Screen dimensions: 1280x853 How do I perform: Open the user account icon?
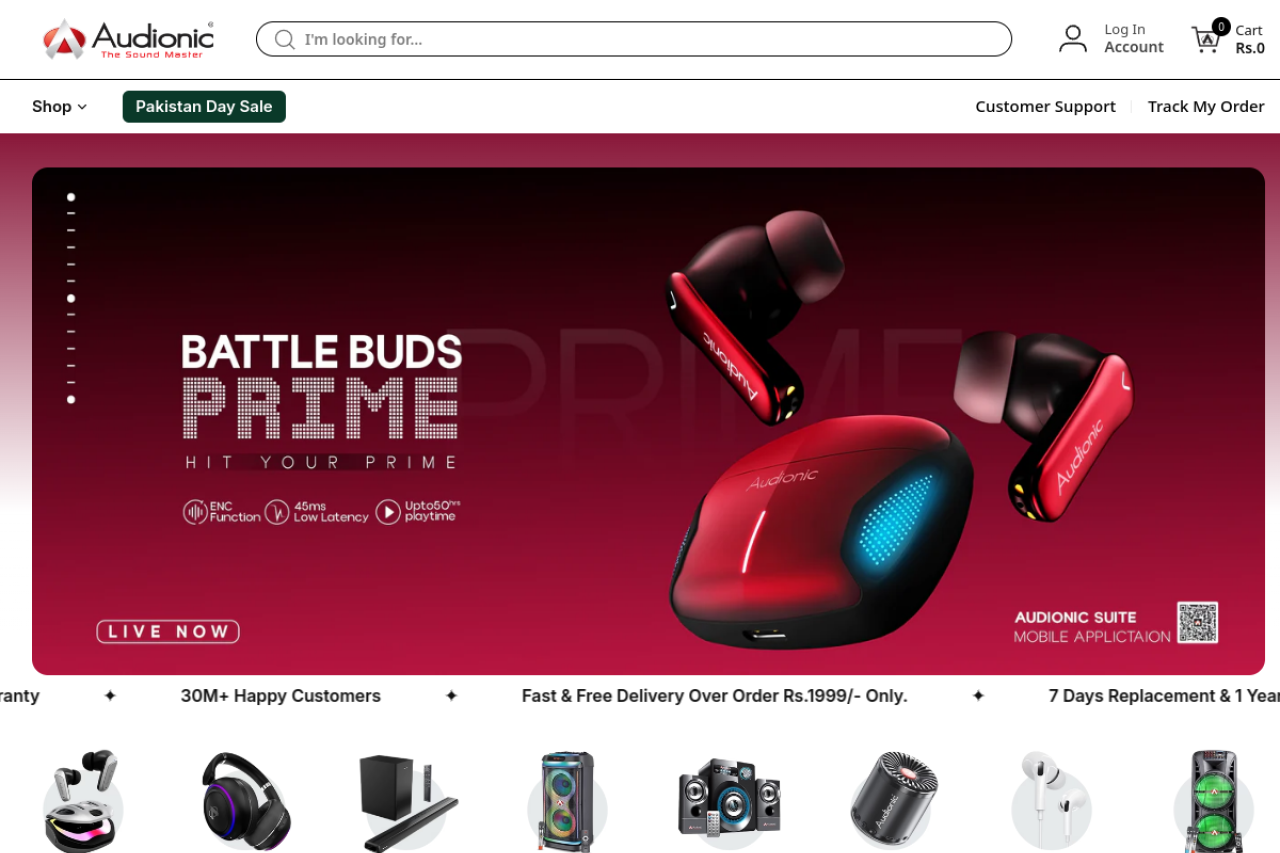pyautogui.click(x=1073, y=39)
